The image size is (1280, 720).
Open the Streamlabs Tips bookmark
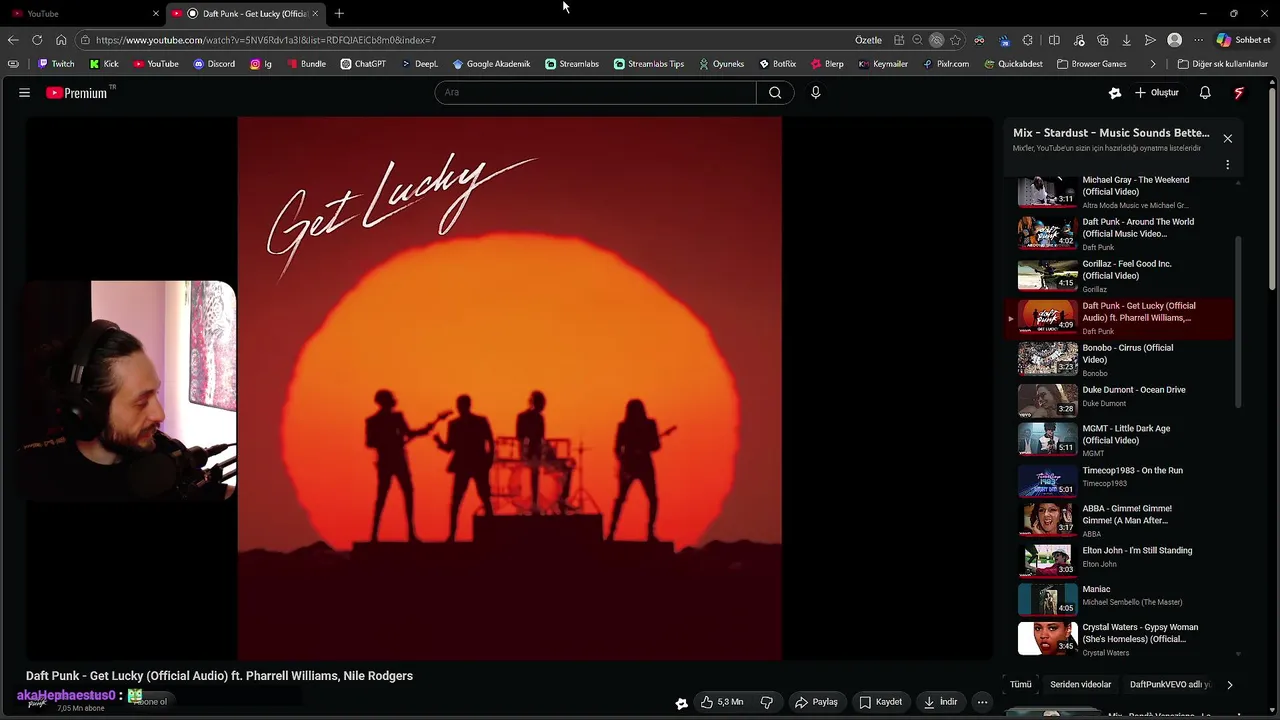(x=649, y=64)
